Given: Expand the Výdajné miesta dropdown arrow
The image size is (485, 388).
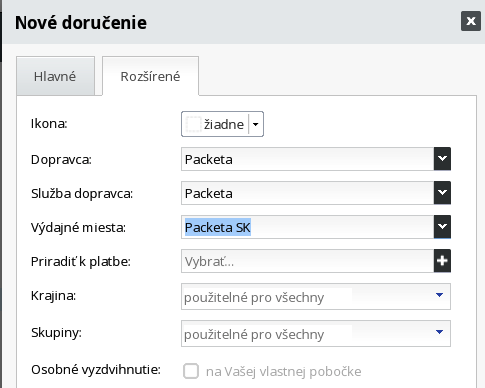Looking at the screenshot, I should tap(442, 227).
